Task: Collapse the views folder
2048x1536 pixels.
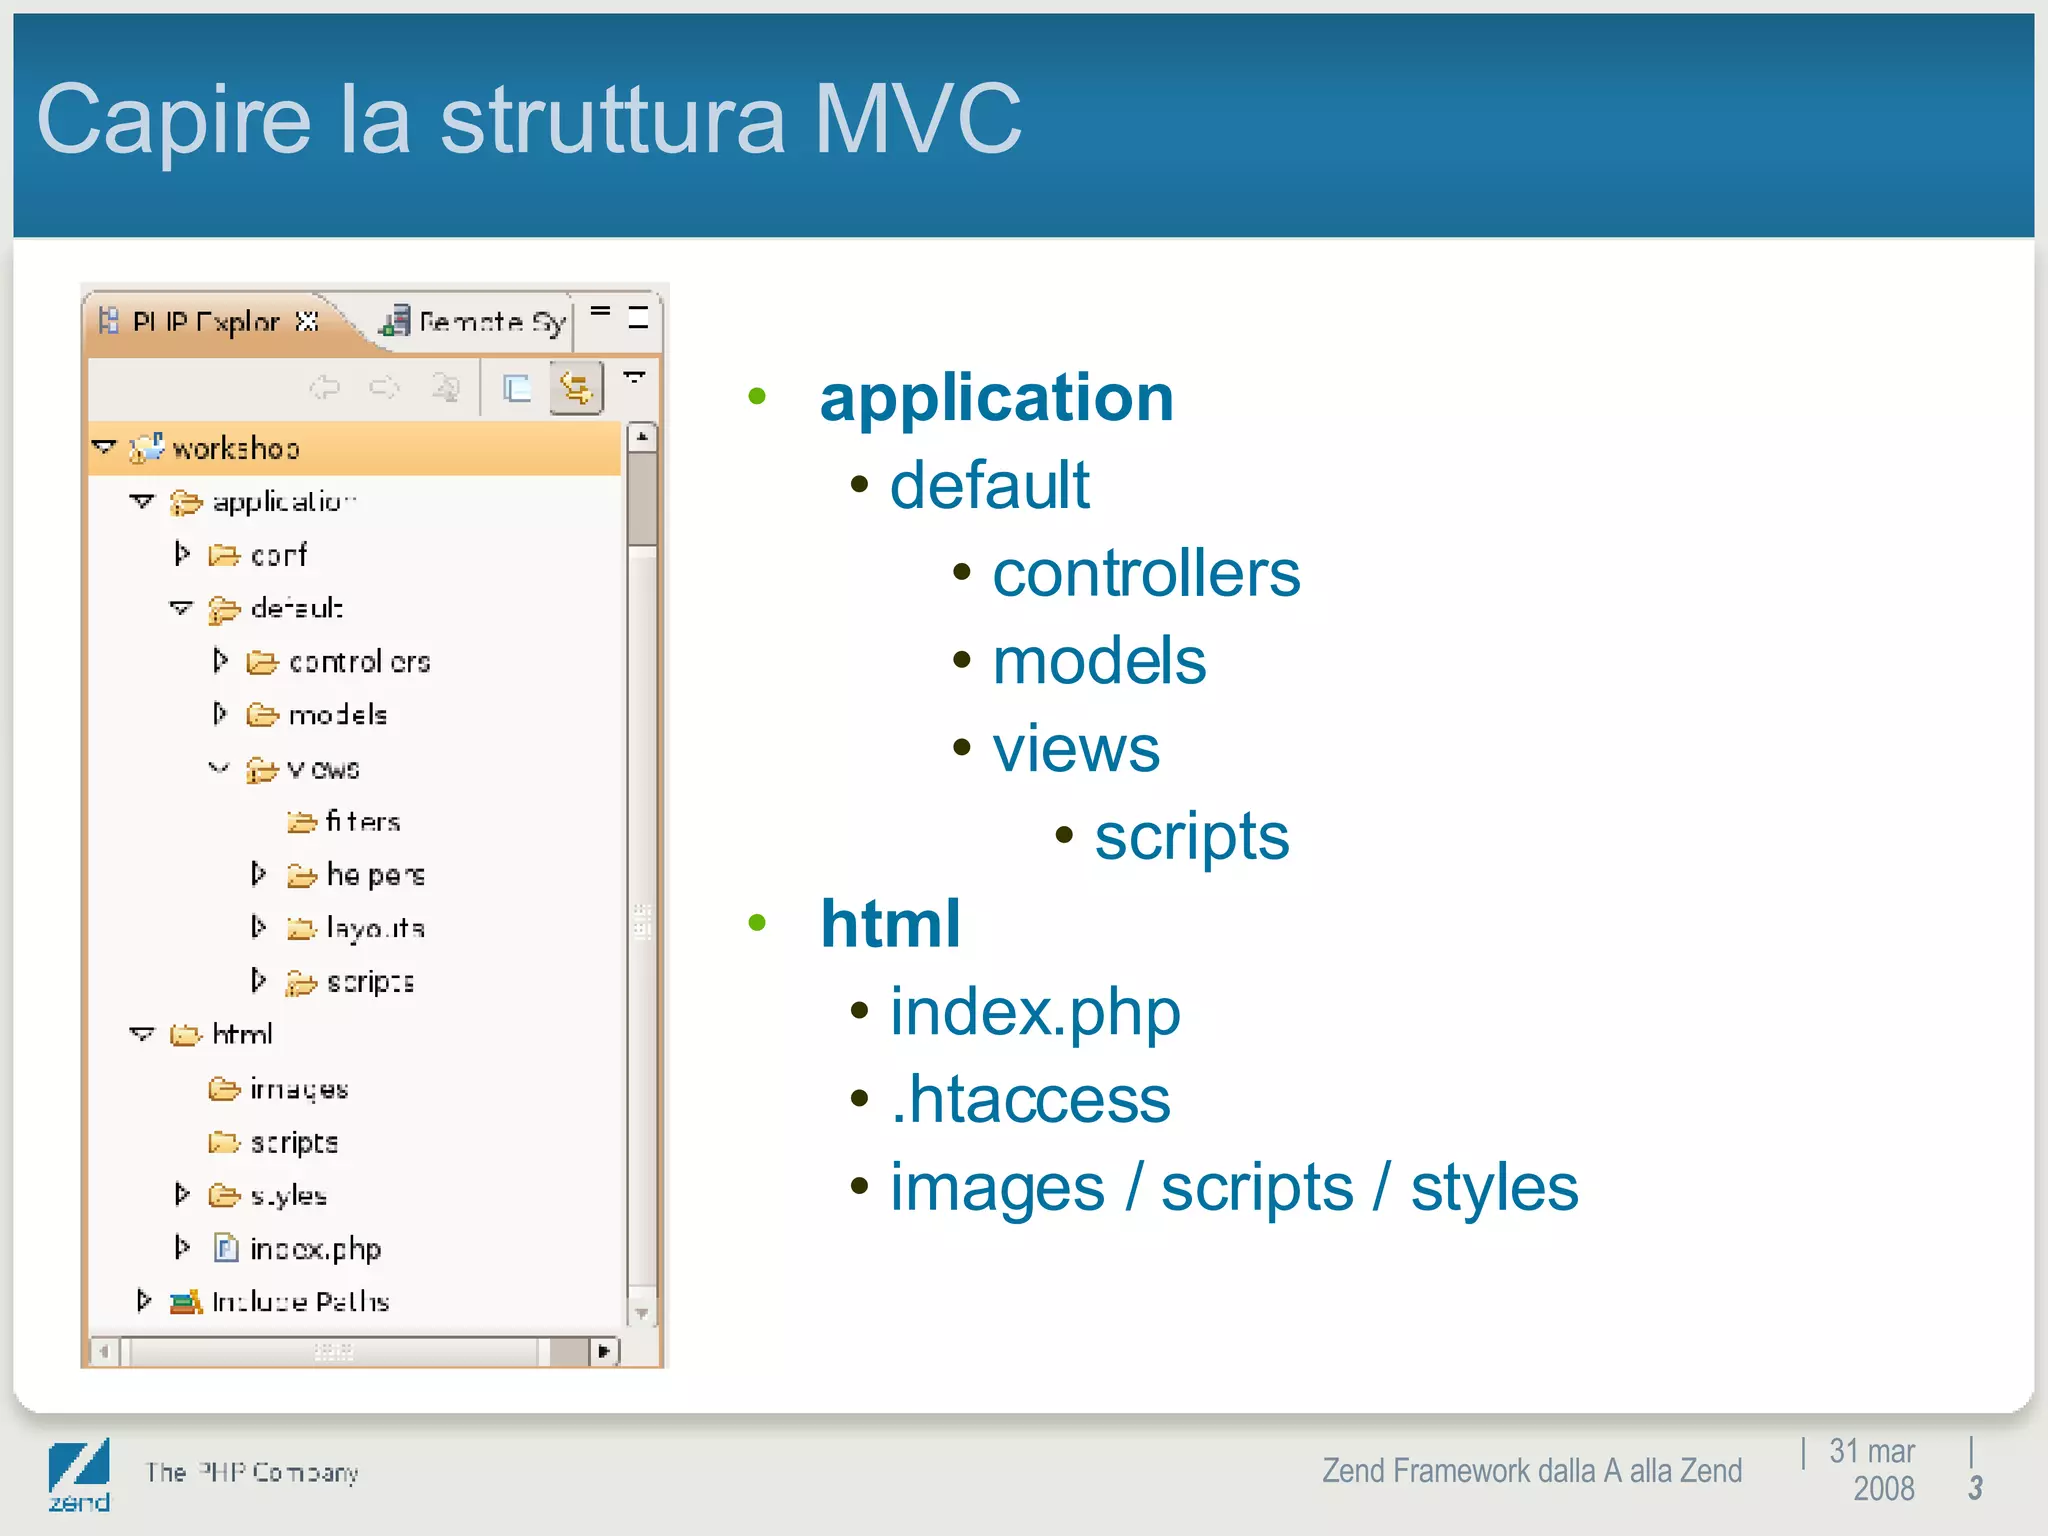Action: coord(219,768)
